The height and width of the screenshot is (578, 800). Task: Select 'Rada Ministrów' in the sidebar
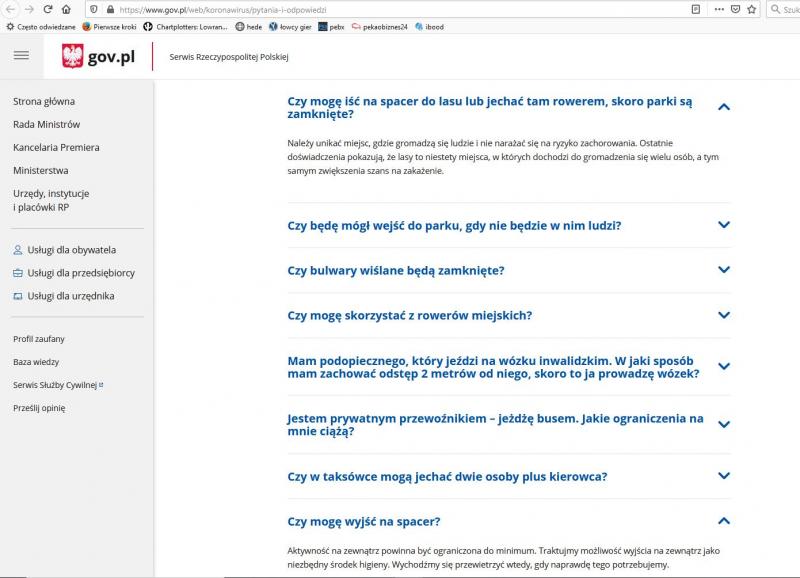tap(46, 124)
